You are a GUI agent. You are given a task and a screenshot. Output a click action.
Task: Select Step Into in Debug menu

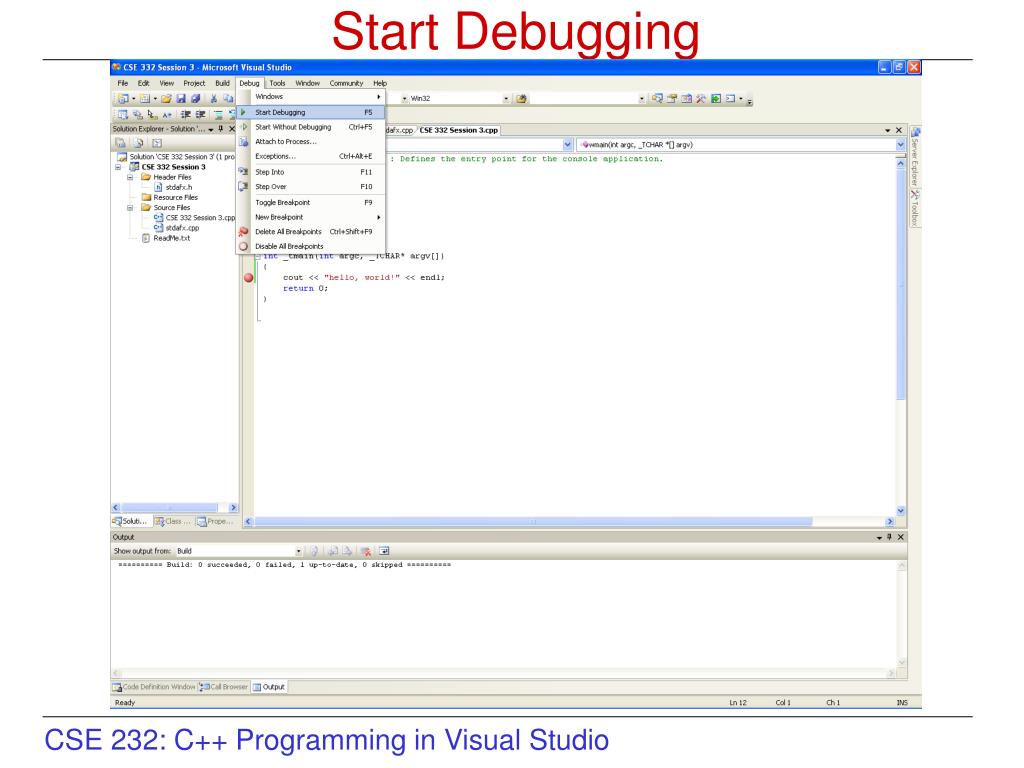[x=311, y=172]
